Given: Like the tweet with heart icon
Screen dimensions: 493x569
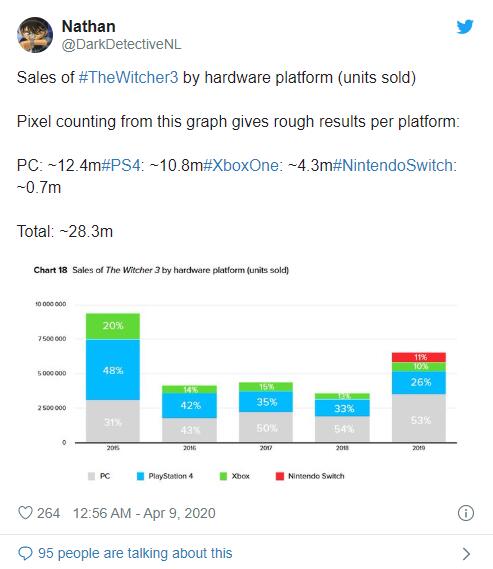Looking at the screenshot, I should coord(25,513).
